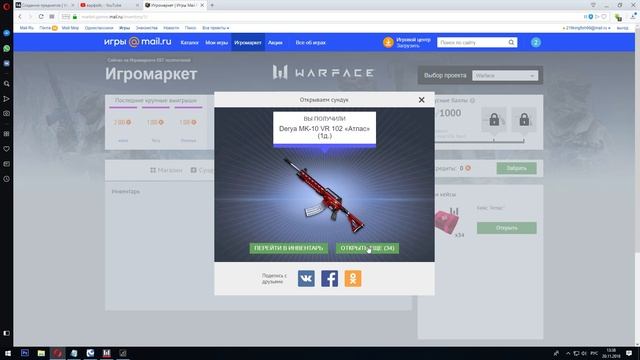The height and width of the screenshot is (360, 640).
Task: Click the address bar URL
Action: coord(114,17)
